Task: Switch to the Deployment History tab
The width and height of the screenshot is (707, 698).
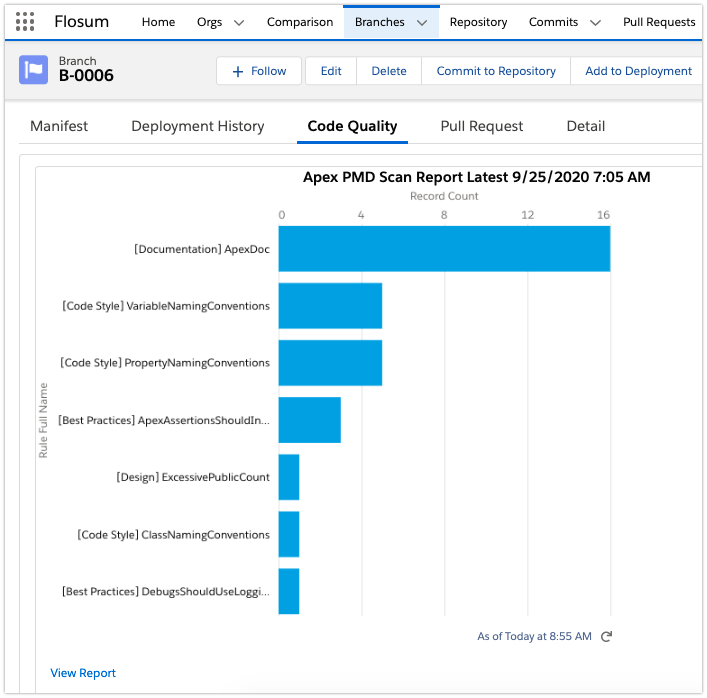Action: (197, 126)
